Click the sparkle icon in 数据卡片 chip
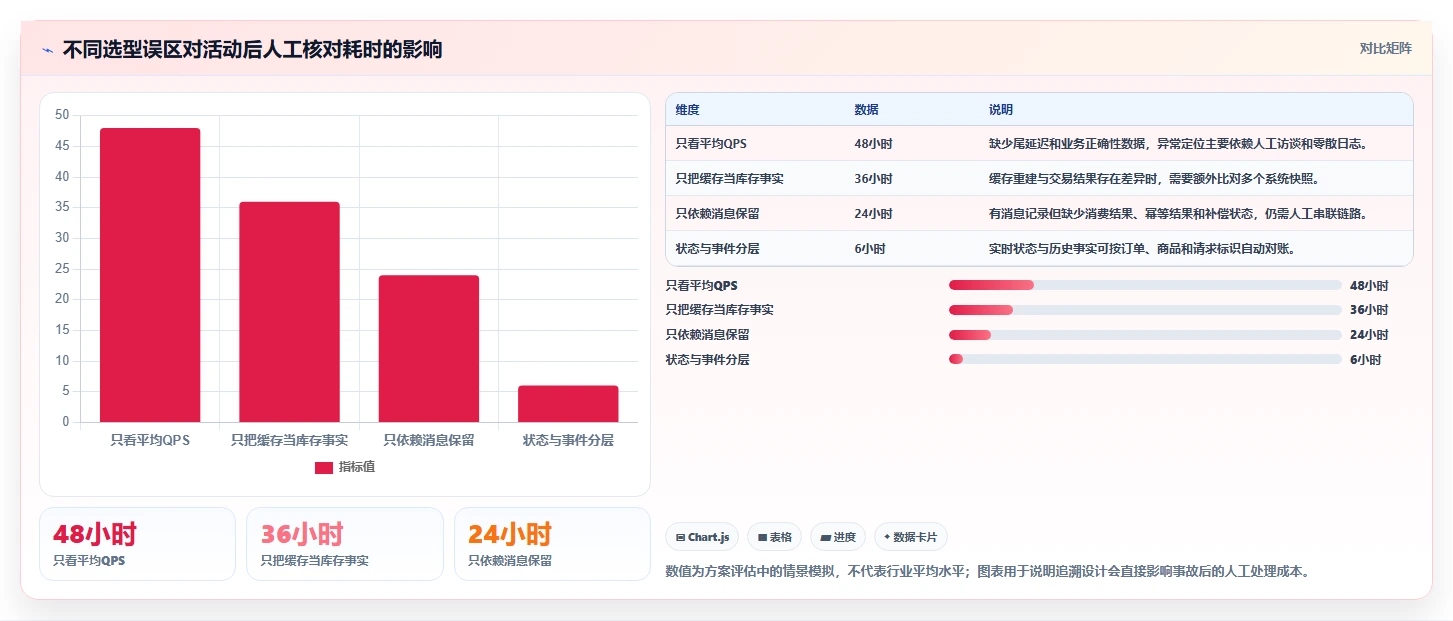1453x621 pixels. coord(887,538)
